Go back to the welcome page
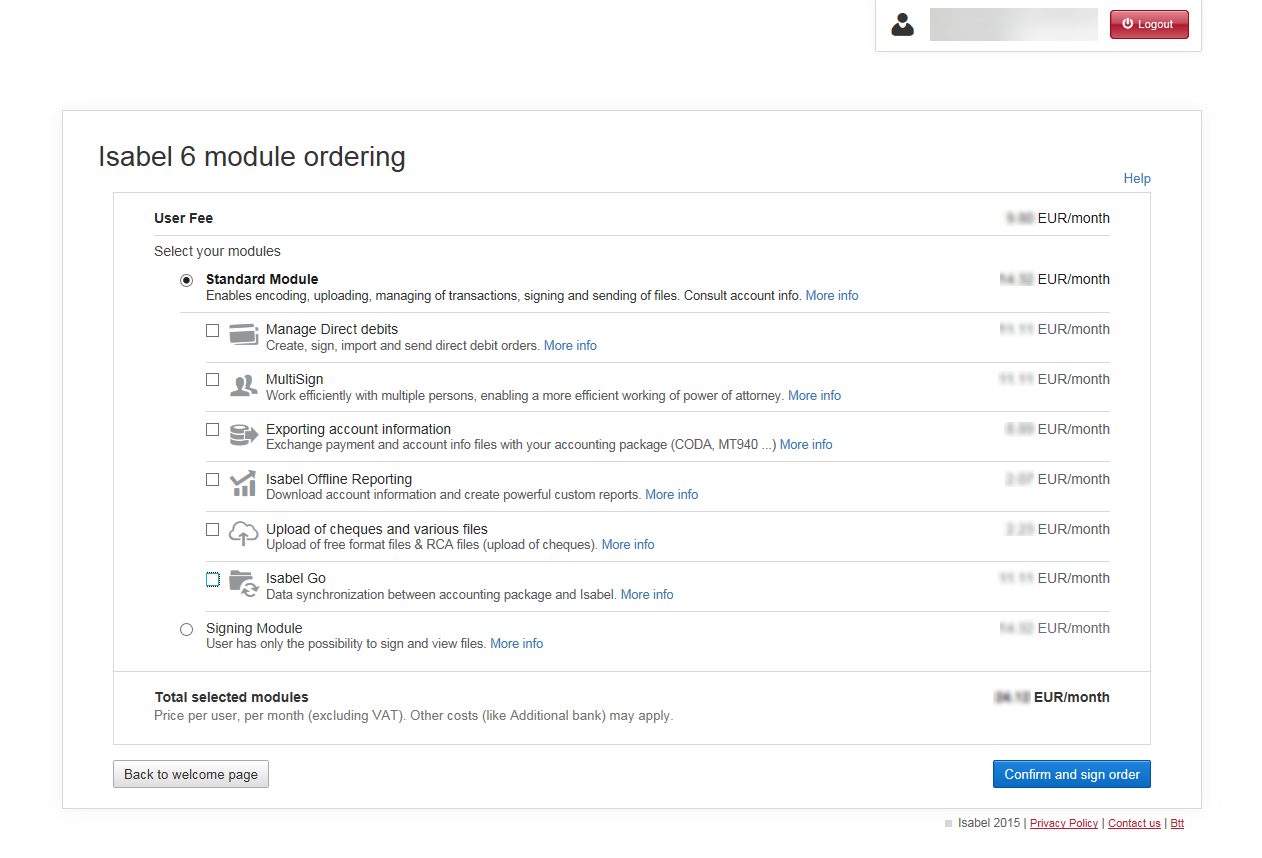The height and width of the screenshot is (858, 1262). point(191,774)
